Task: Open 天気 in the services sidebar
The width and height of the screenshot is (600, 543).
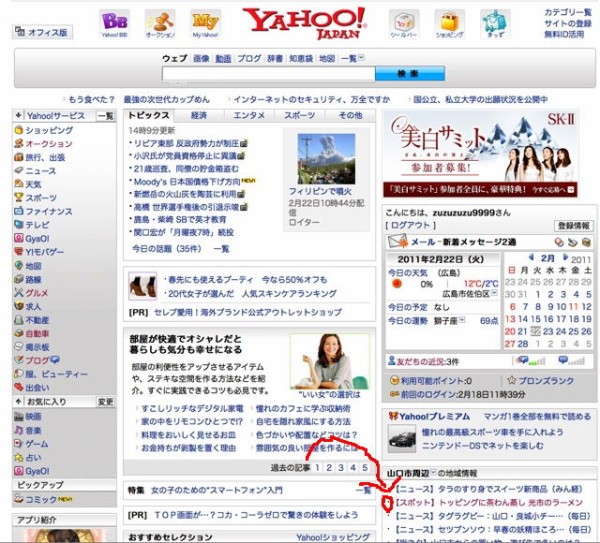Action: (33, 184)
